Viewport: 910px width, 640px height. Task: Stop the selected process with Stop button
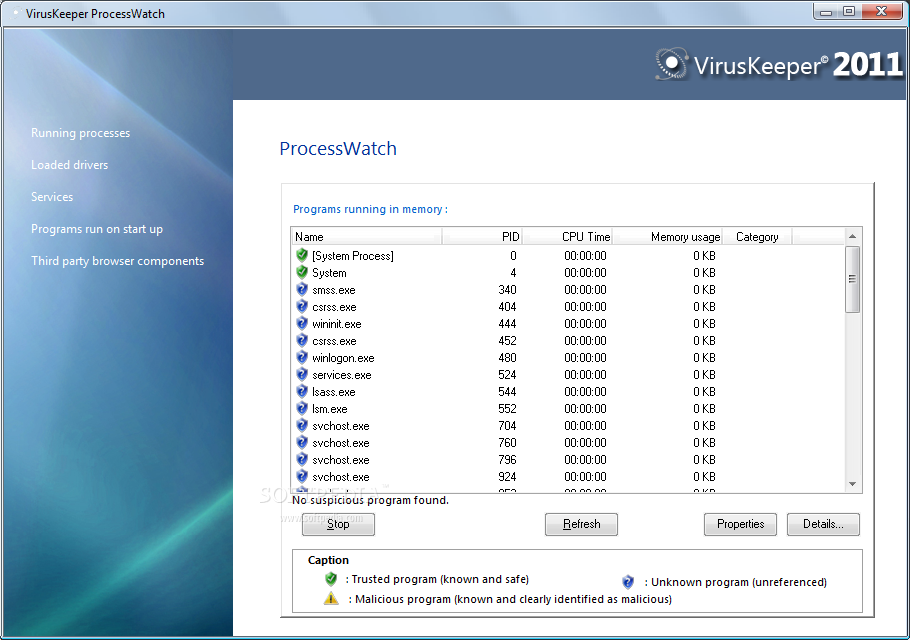coord(338,524)
